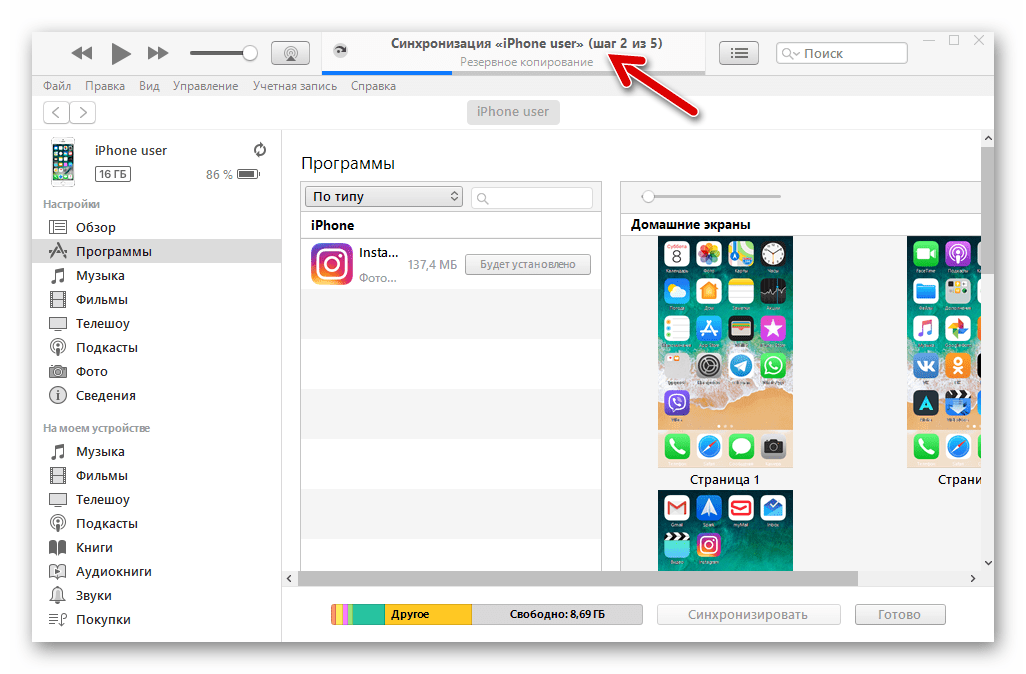Image resolution: width=1026 pixels, height=674 pixels.
Task: Select Музыка under Настройки
Action: click(x=156, y=275)
